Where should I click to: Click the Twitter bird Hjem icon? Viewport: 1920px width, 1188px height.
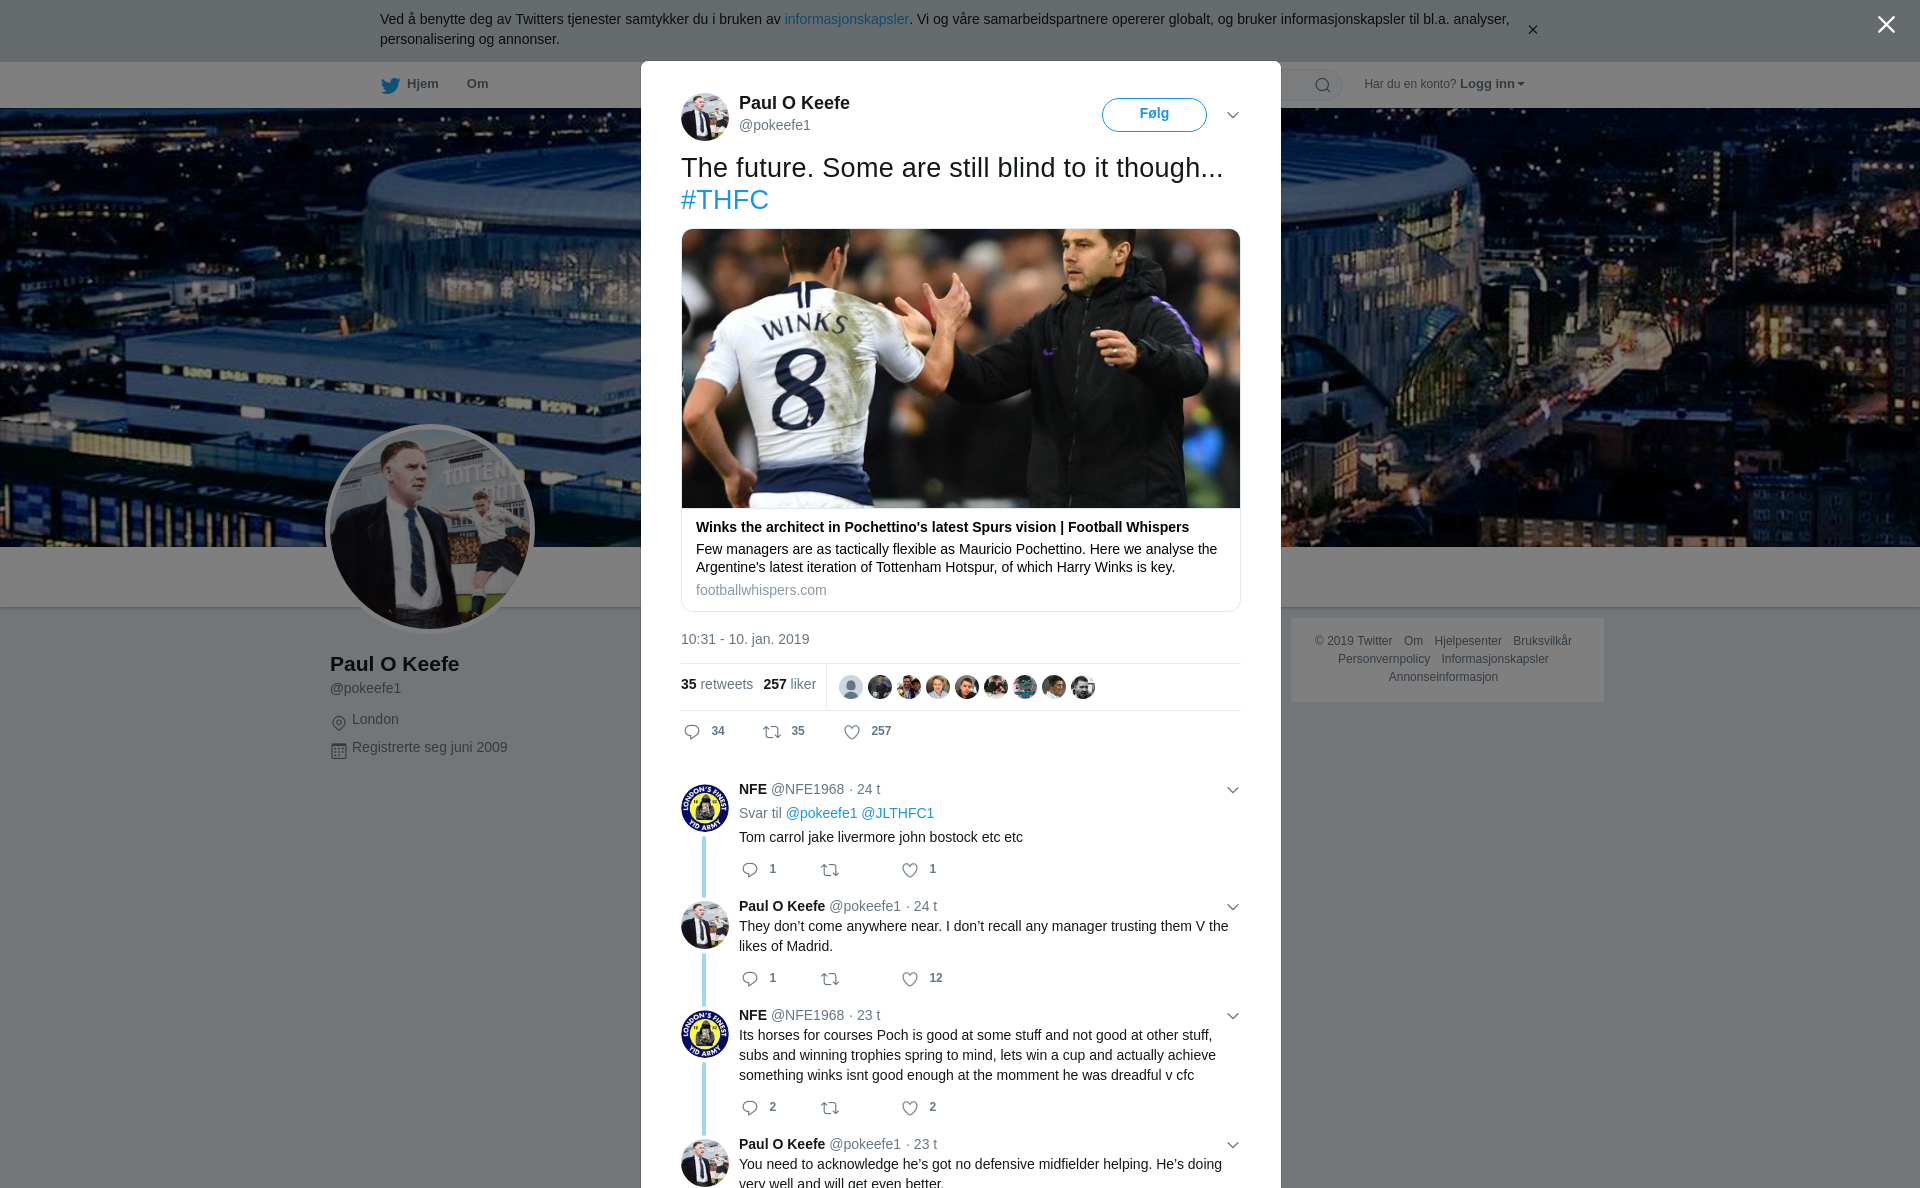tap(390, 85)
